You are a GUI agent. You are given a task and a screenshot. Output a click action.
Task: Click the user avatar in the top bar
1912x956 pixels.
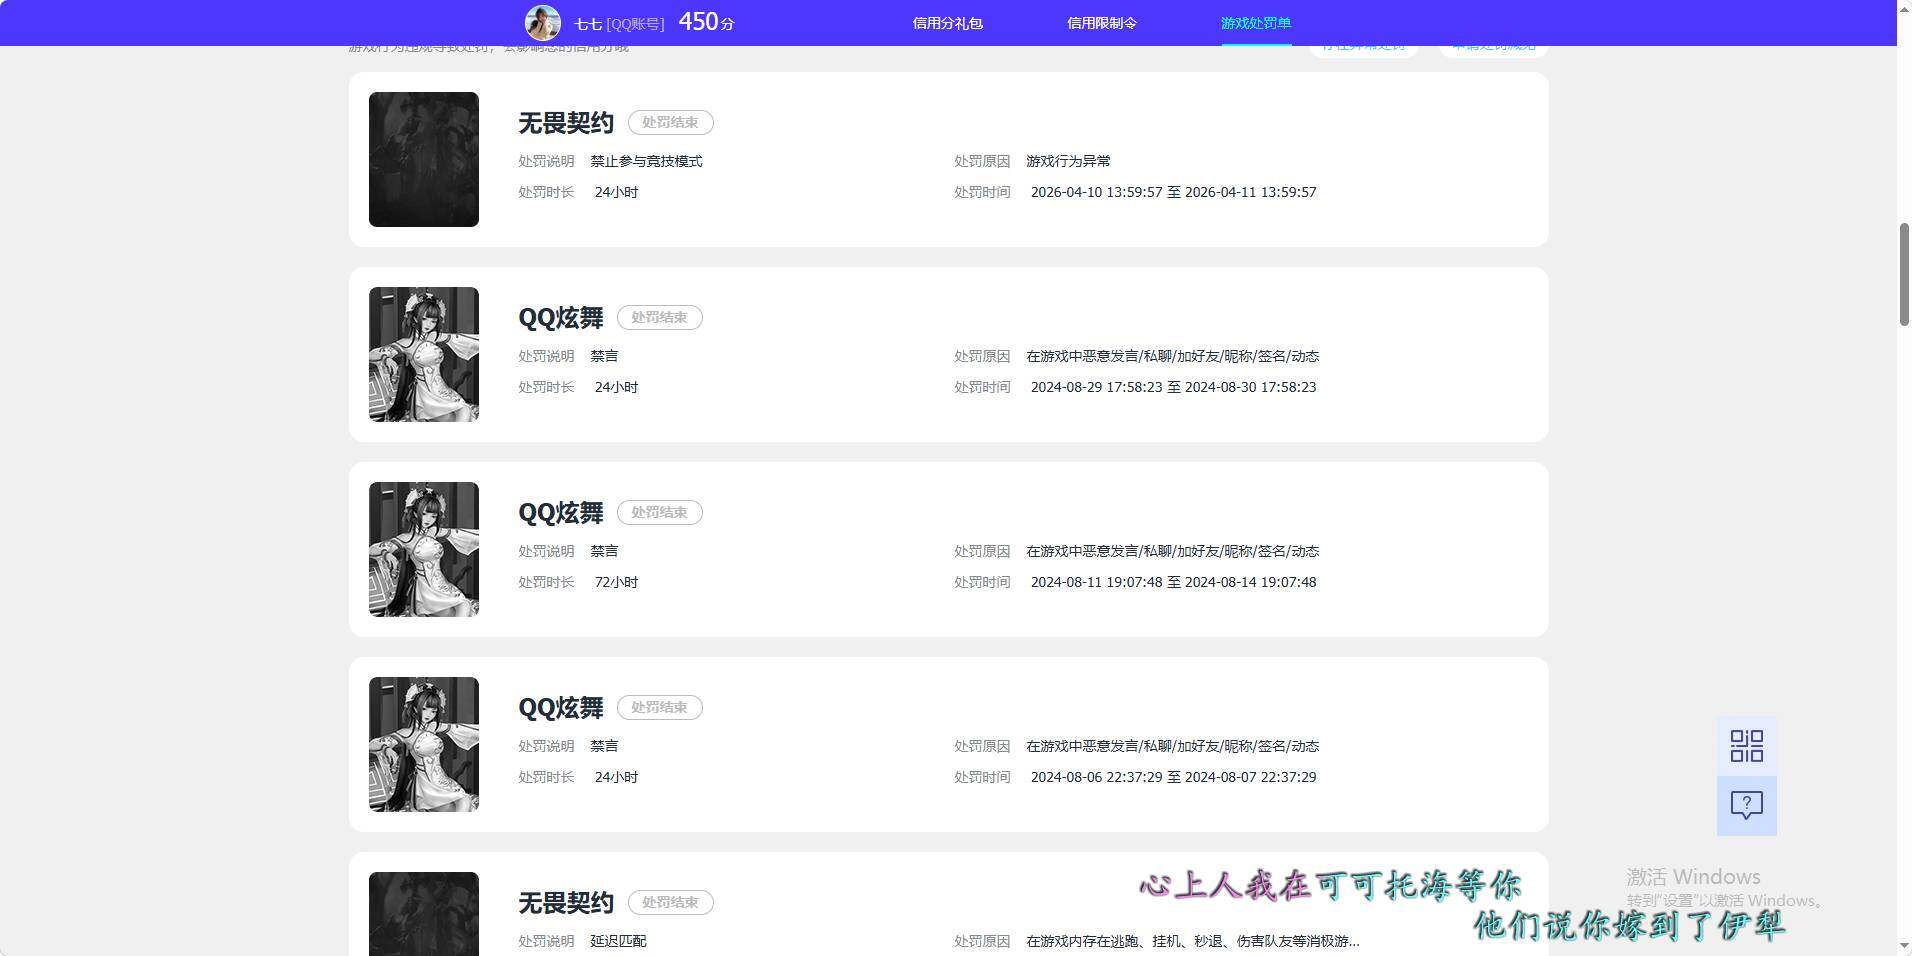click(x=543, y=22)
